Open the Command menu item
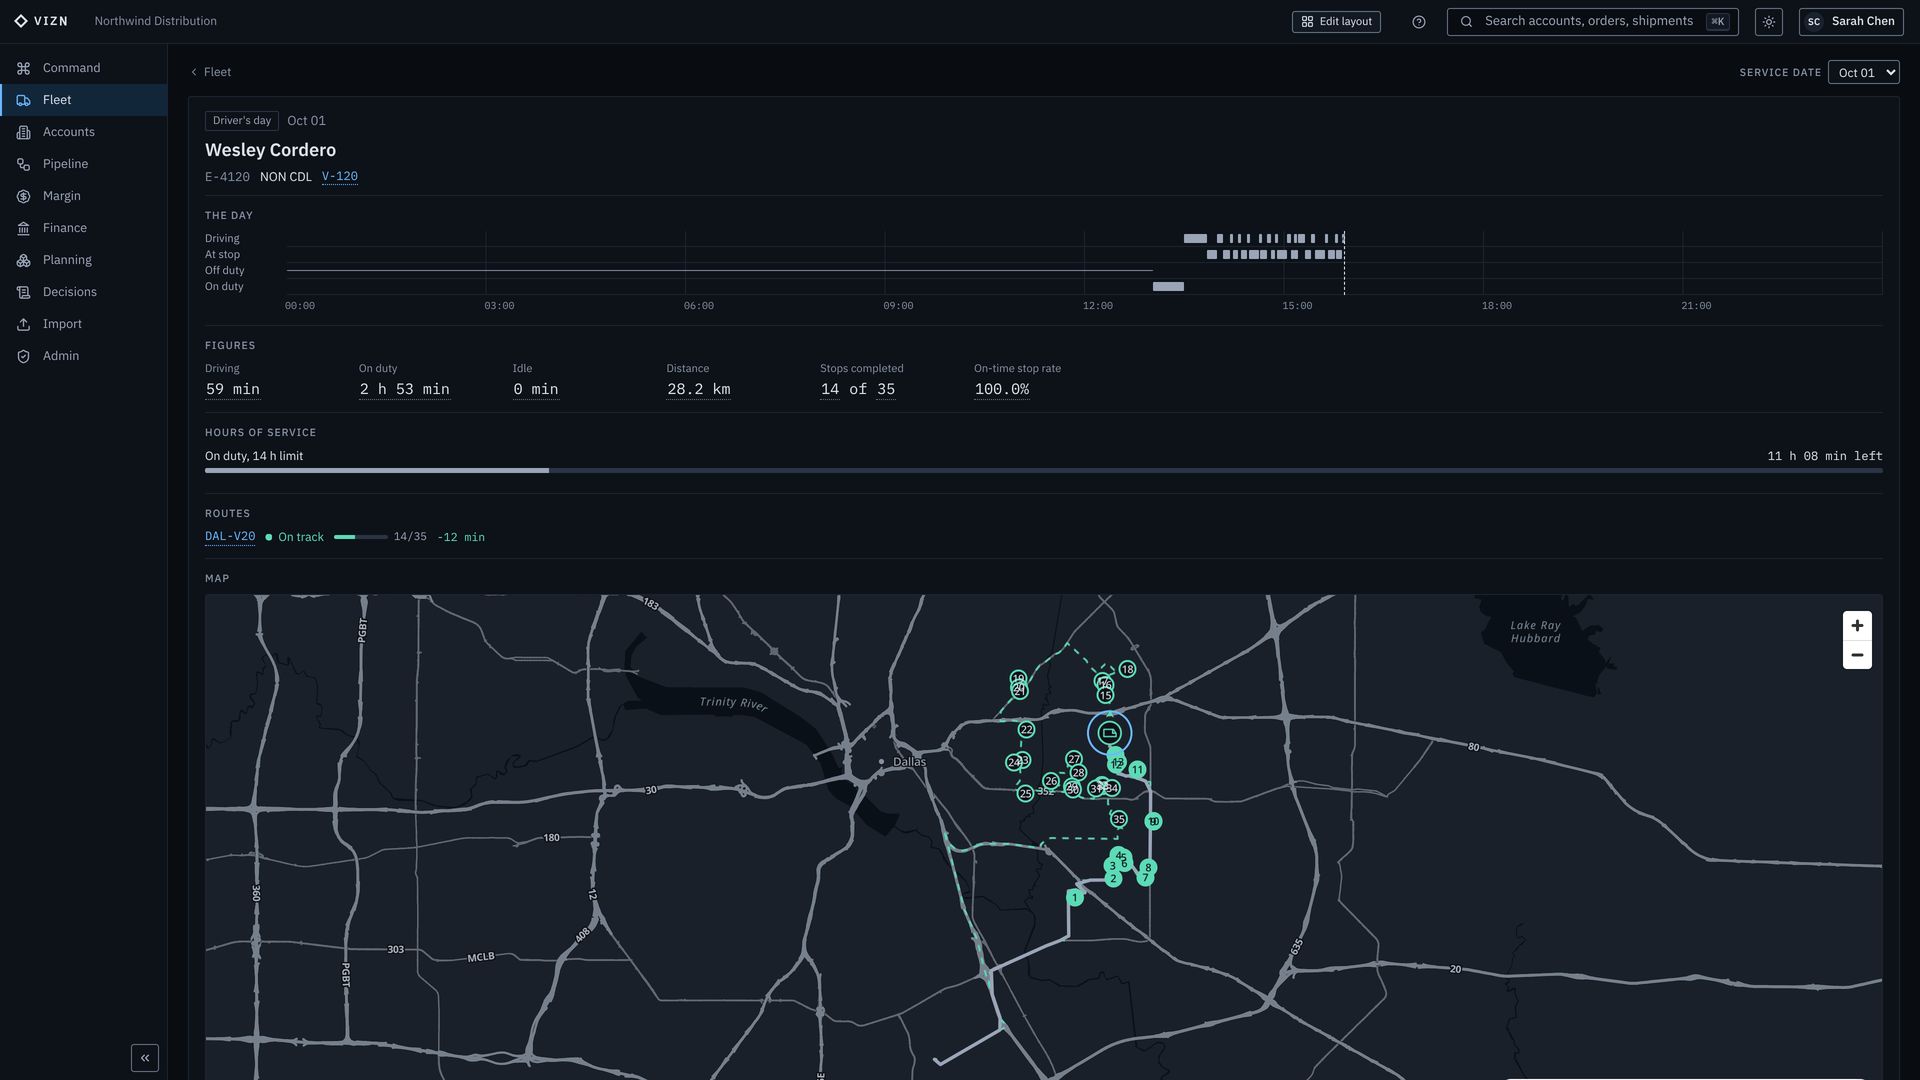Viewport: 1920px width, 1080px height. 84,68
